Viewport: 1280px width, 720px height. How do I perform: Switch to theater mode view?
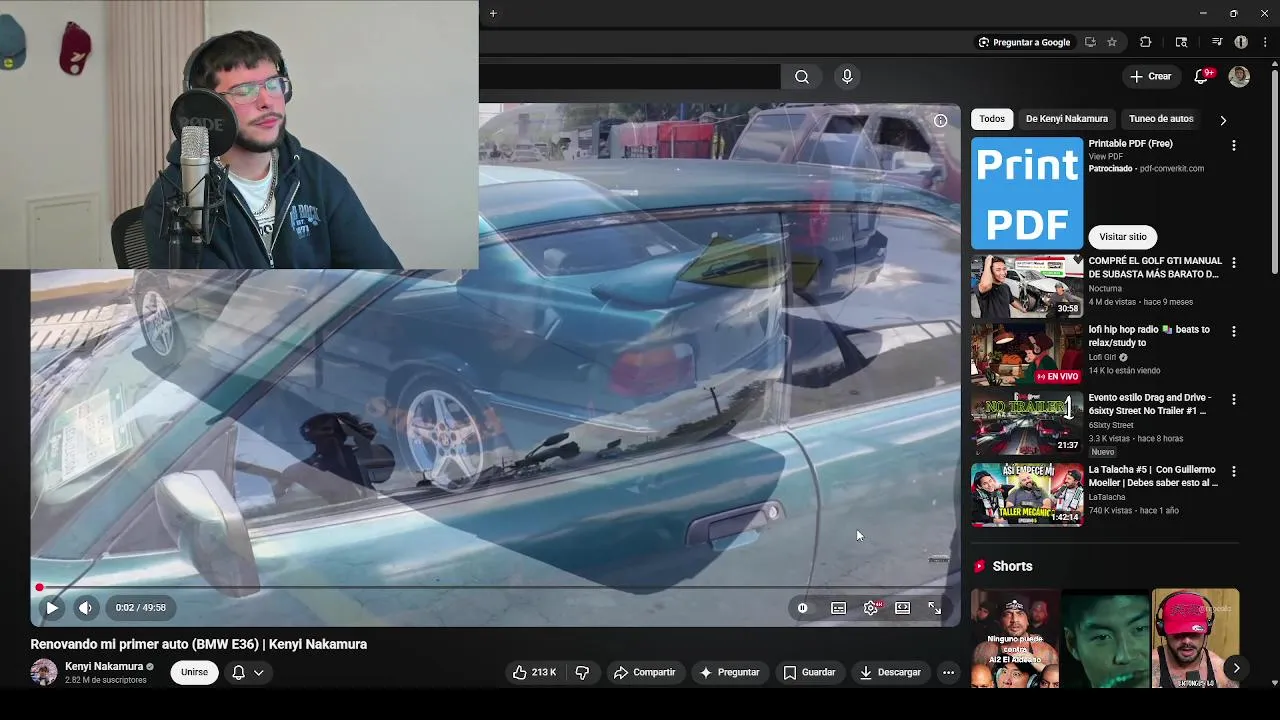pos(903,607)
